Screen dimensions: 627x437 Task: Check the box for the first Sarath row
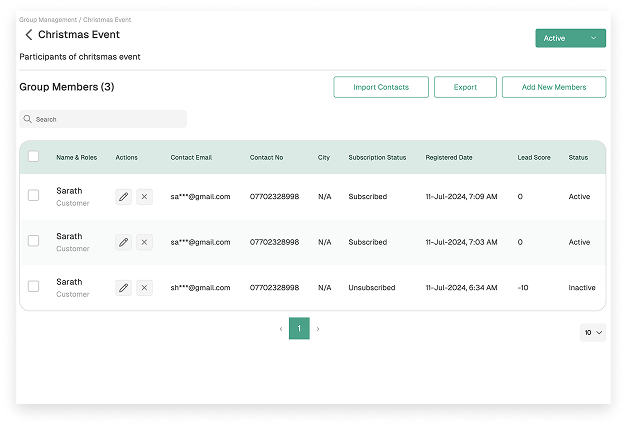point(34,196)
